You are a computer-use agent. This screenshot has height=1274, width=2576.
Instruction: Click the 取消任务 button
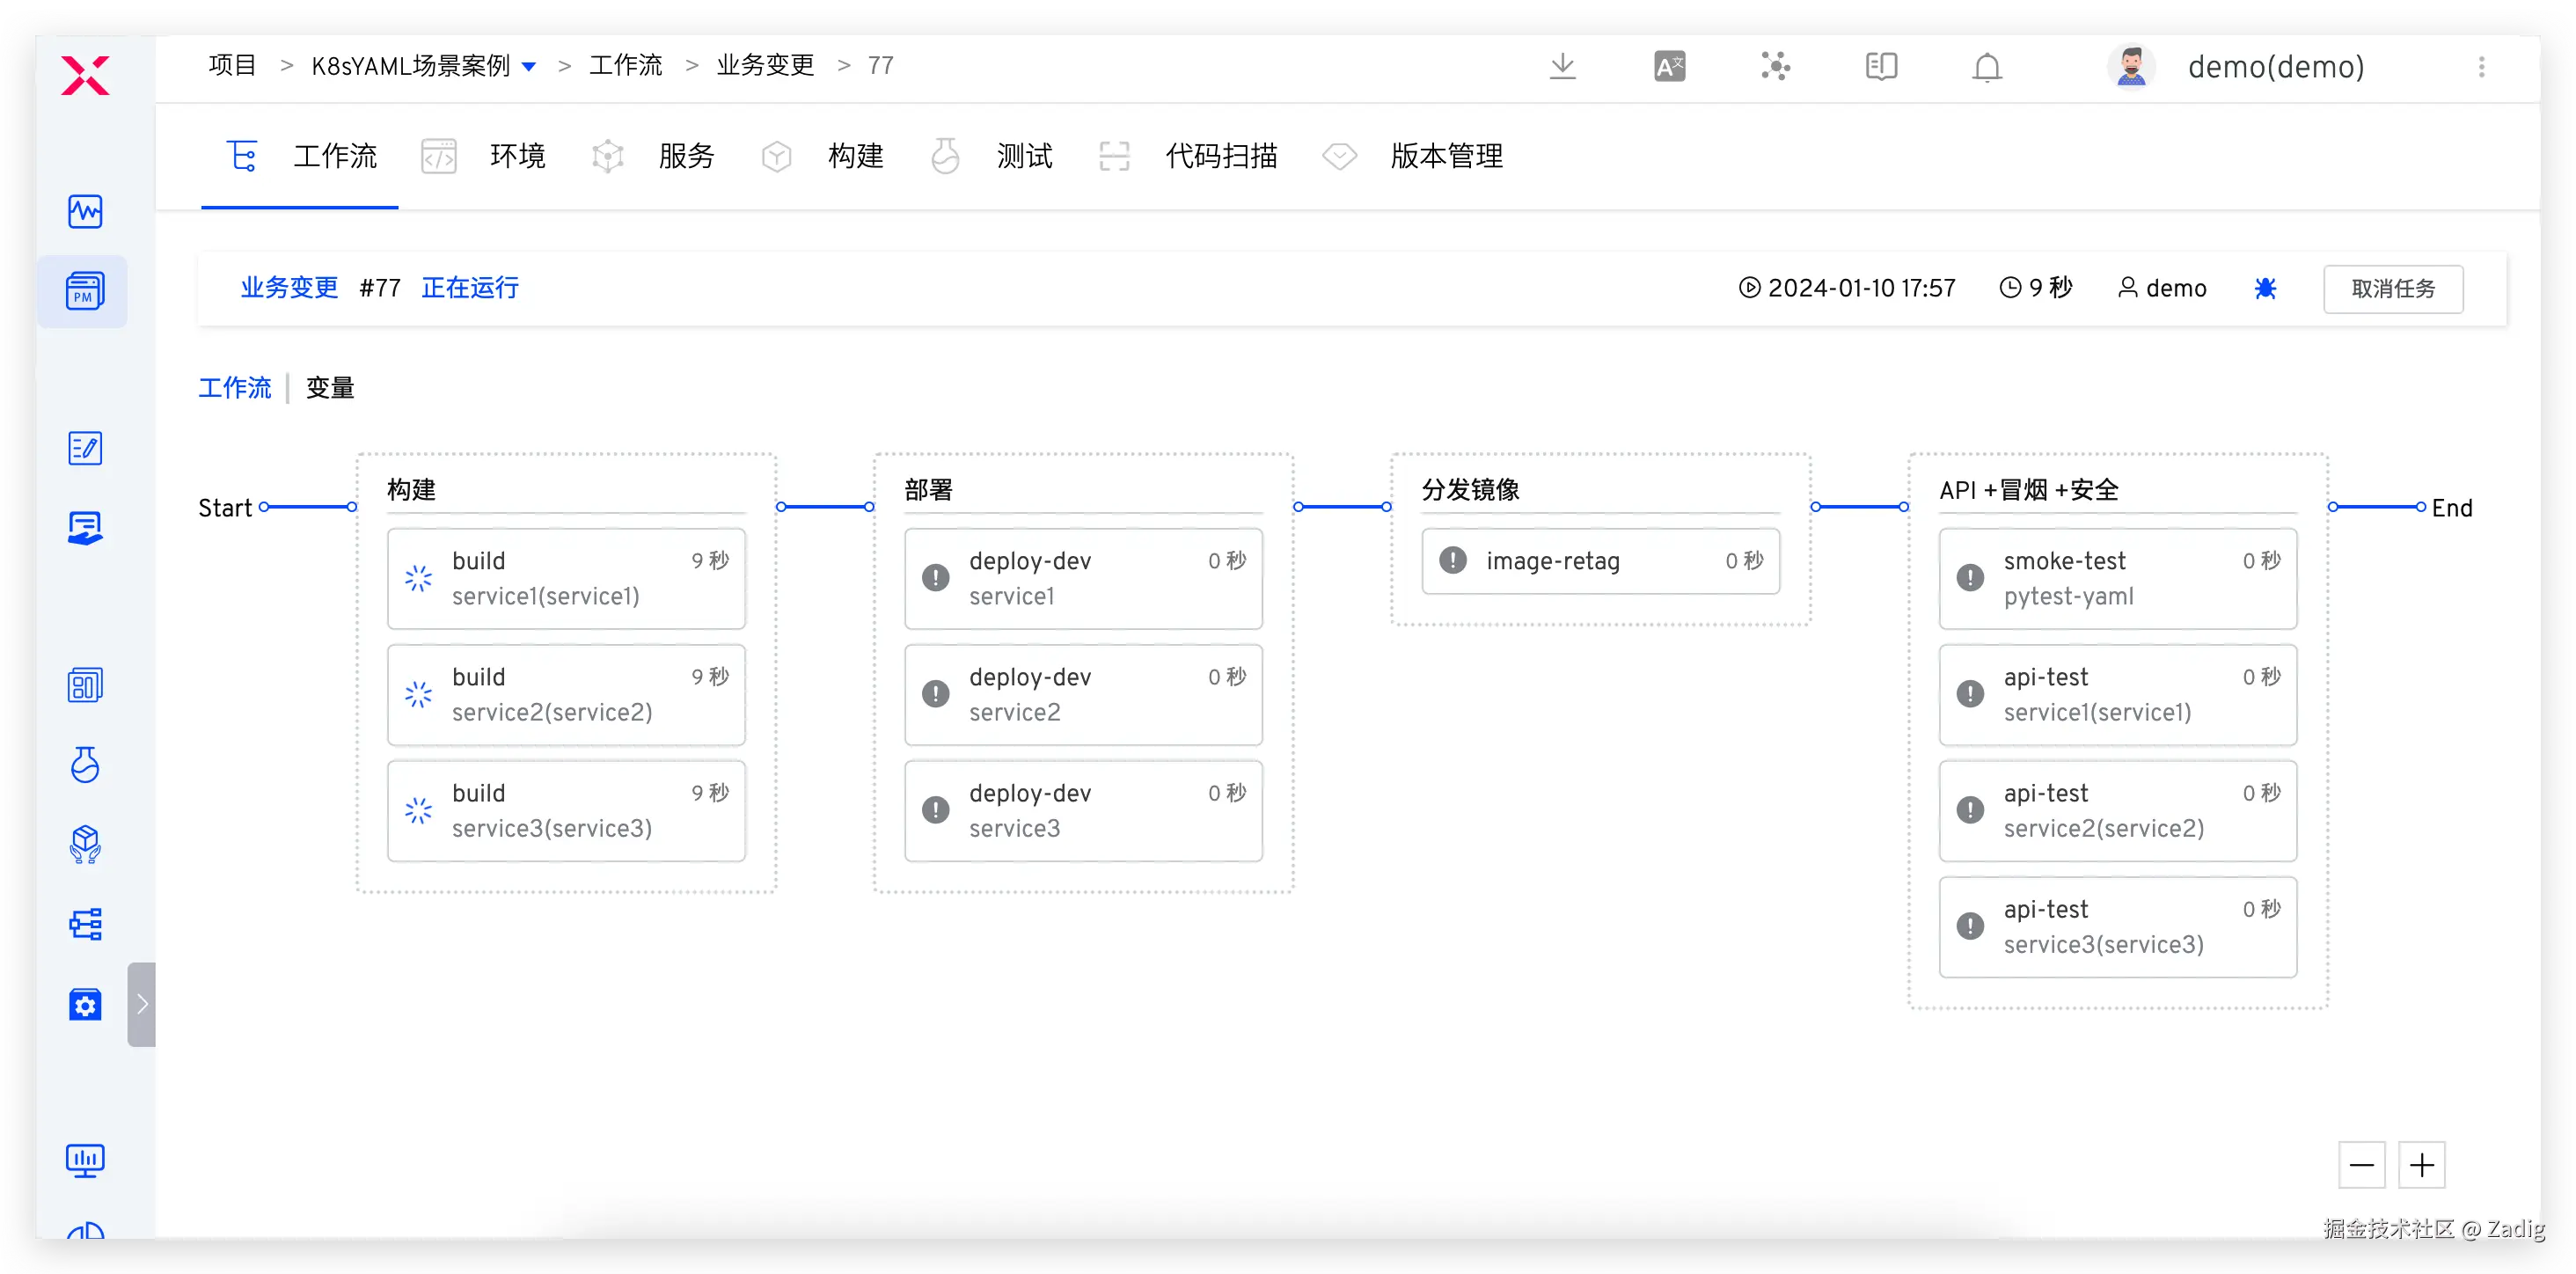[2392, 289]
